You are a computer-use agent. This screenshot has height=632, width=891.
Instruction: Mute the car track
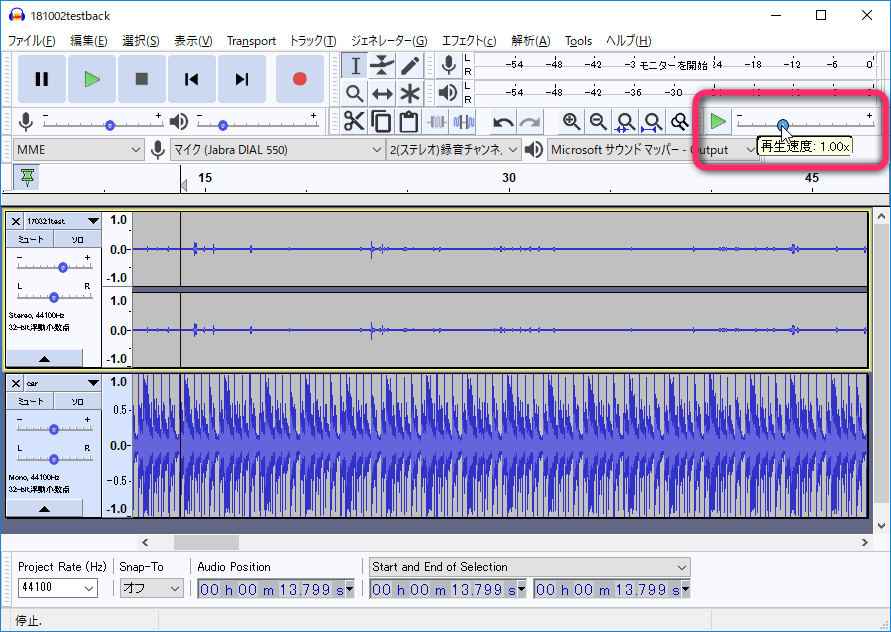pyautogui.click(x=31, y=401)
